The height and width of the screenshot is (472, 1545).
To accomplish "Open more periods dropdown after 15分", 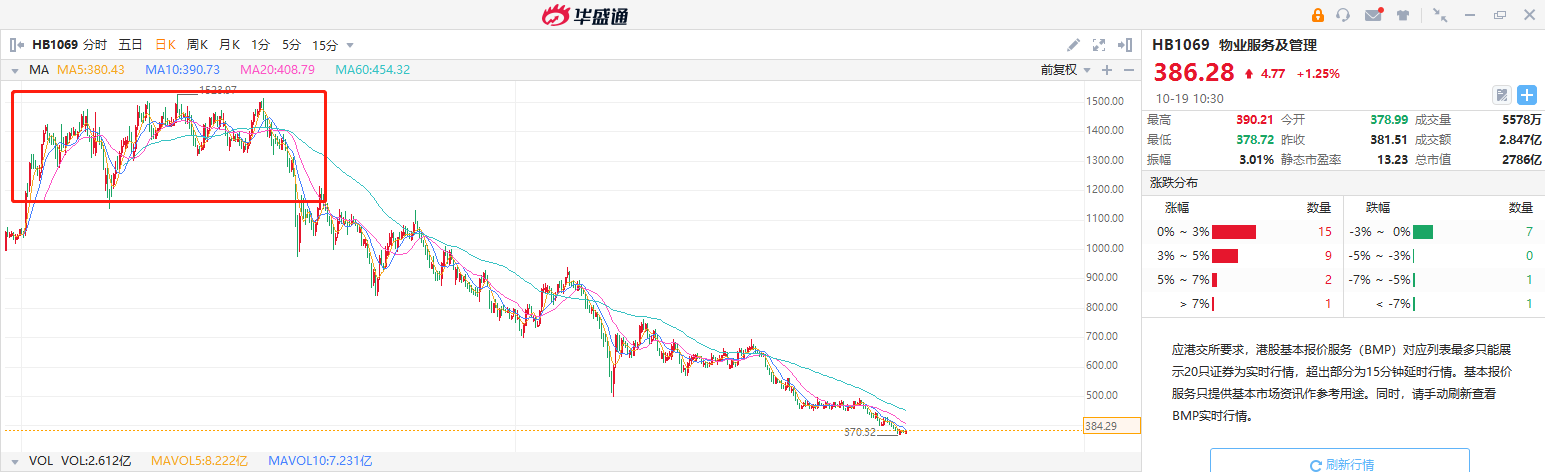I will click(350, 45).
